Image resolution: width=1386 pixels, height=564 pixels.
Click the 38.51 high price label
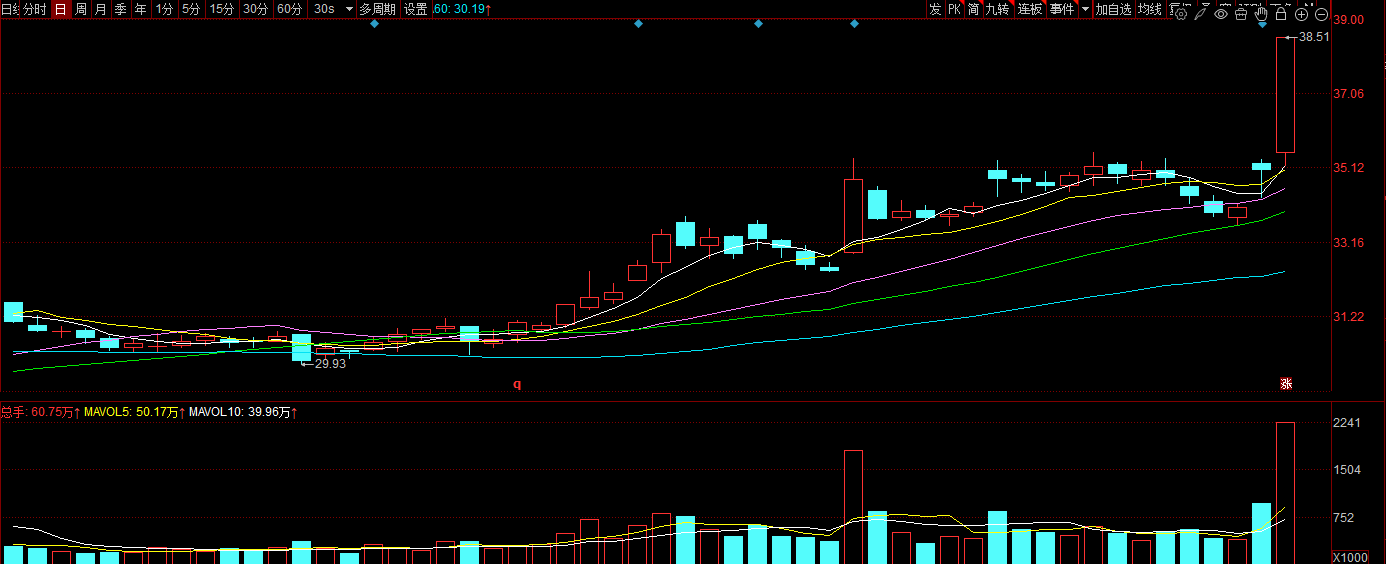coord(1314,37)
